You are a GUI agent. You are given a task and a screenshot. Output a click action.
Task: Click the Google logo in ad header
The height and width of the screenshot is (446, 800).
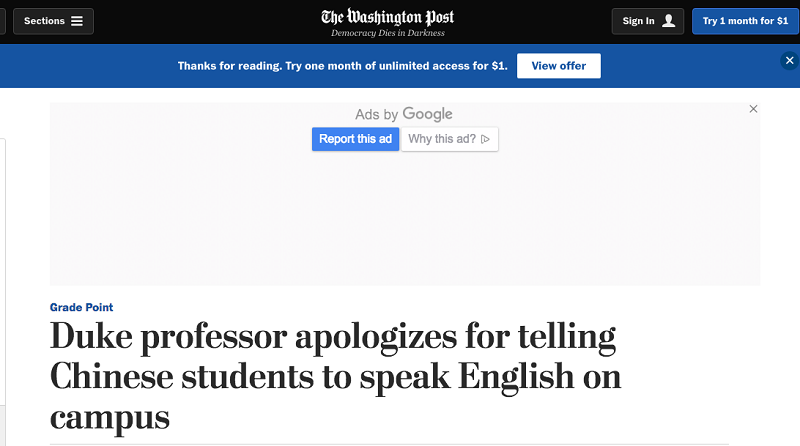tap(427, 114)
